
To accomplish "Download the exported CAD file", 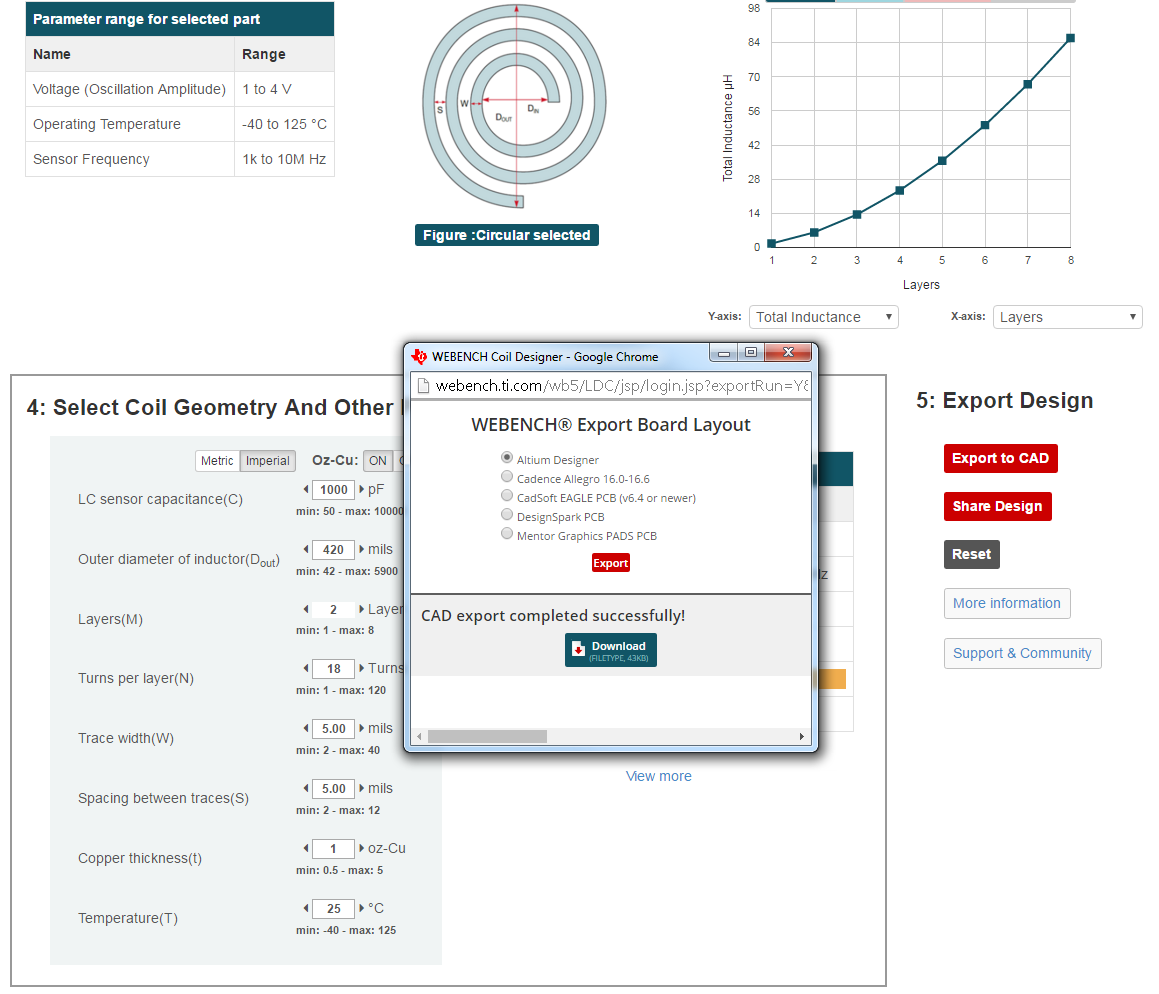I will (611, 650).
